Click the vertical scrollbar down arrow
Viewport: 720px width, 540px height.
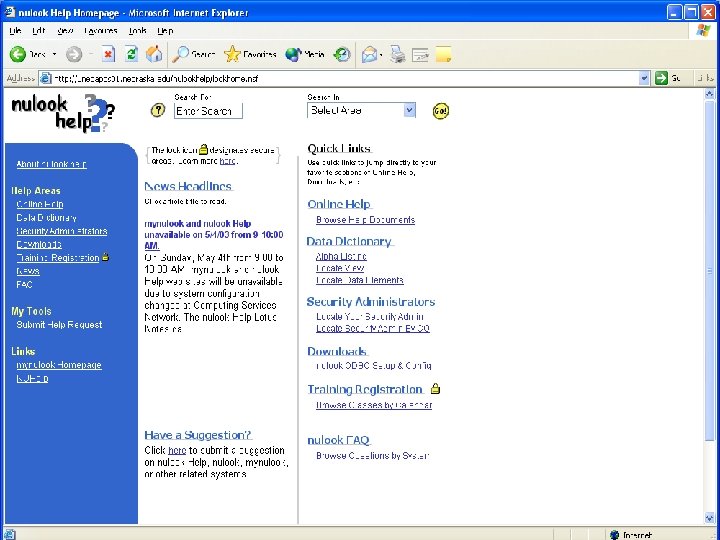point(710,518)
